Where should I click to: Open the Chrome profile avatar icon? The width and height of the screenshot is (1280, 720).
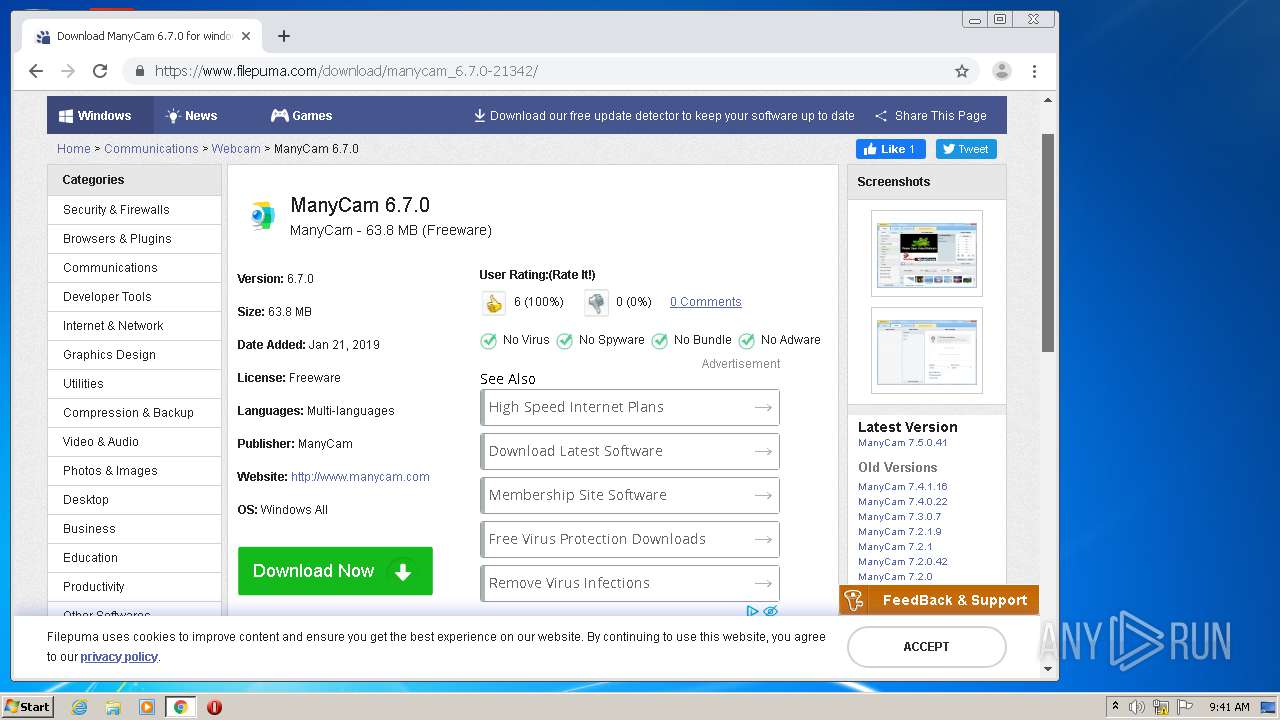click(1001, 71)
